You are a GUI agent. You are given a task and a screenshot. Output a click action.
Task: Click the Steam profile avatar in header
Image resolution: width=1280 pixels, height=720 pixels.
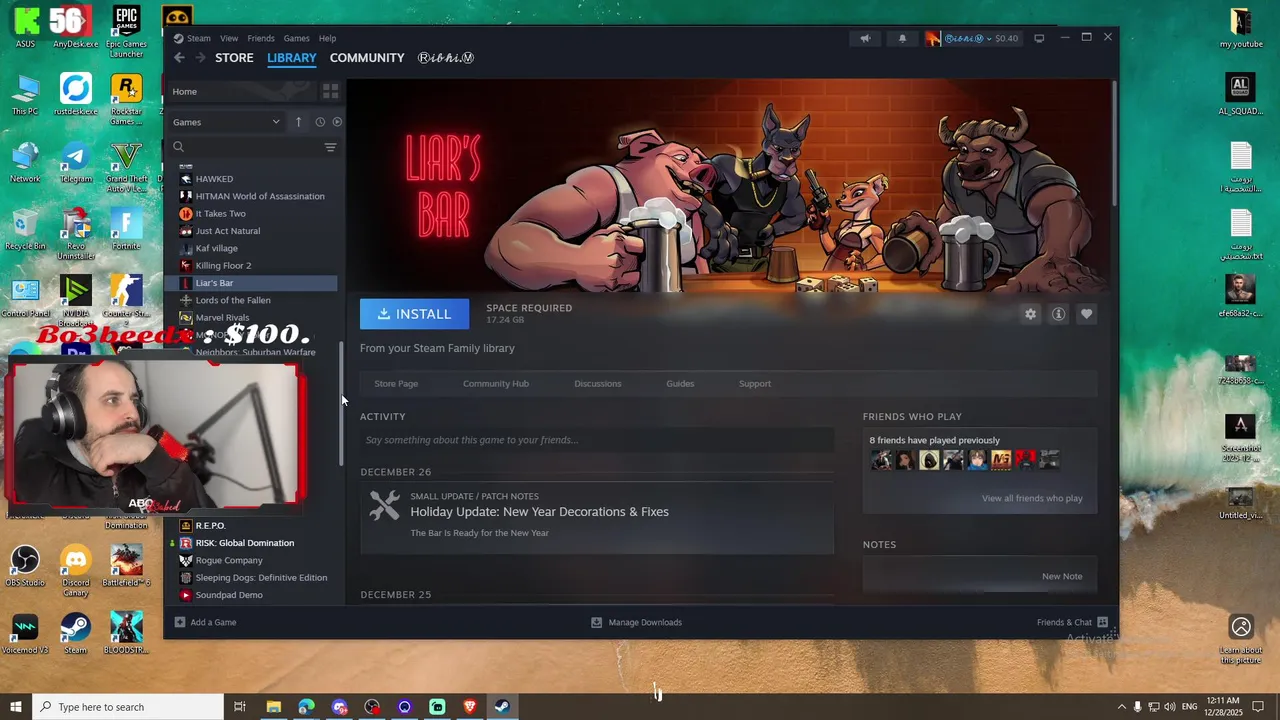point(933,38)
